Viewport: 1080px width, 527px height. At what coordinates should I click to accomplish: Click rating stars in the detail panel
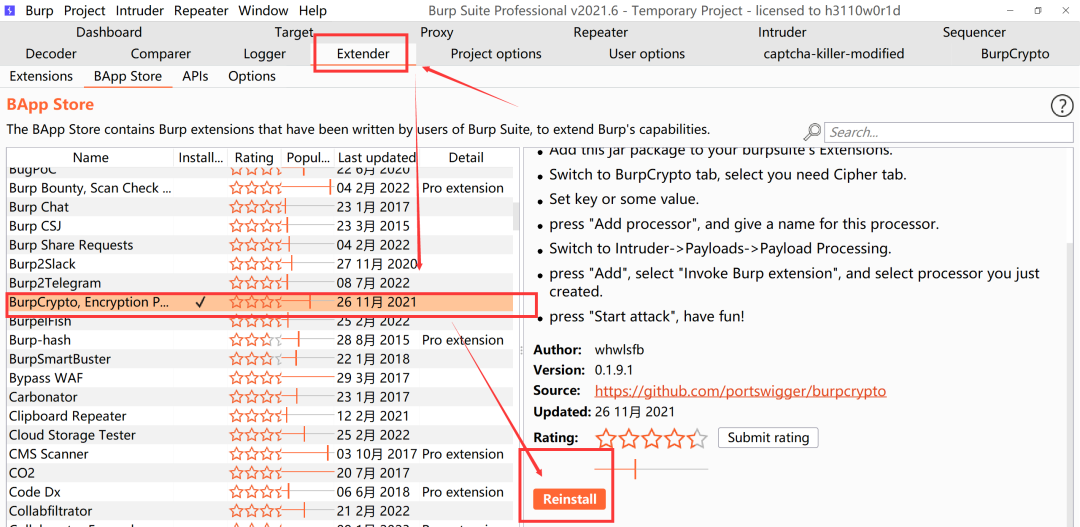pos(652,438)
